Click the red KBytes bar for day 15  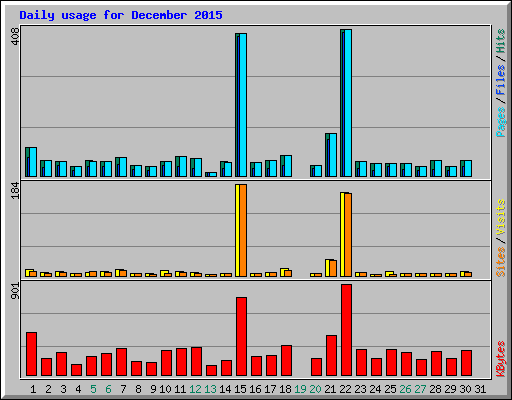pos(241,337)
